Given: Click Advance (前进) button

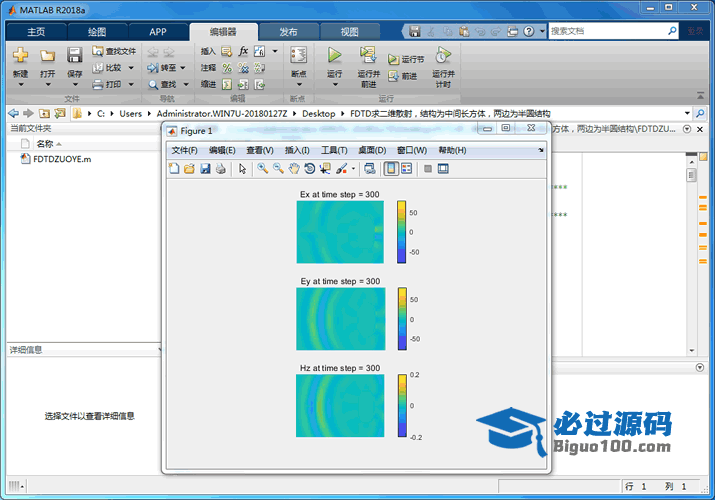Looking at the screenshot, I should [403, 76].
